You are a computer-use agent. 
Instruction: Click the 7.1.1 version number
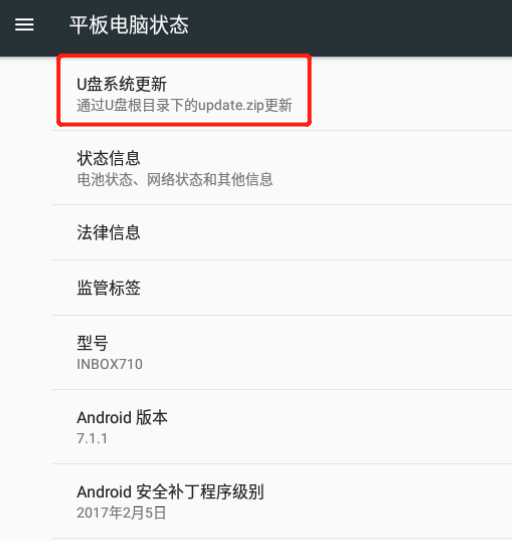click(92, 439)
